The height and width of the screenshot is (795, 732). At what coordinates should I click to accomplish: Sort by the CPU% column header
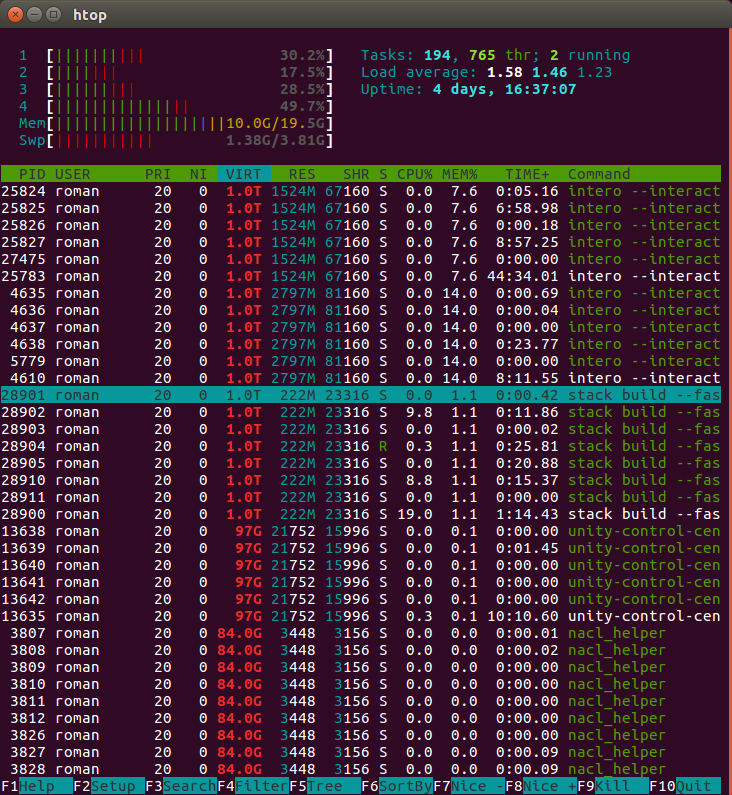pos(415,174)
